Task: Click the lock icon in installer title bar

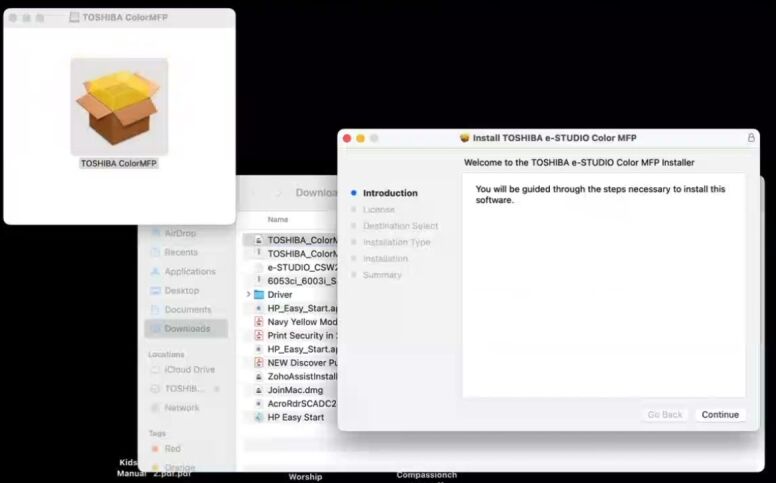Action: [x=751, y=138]
